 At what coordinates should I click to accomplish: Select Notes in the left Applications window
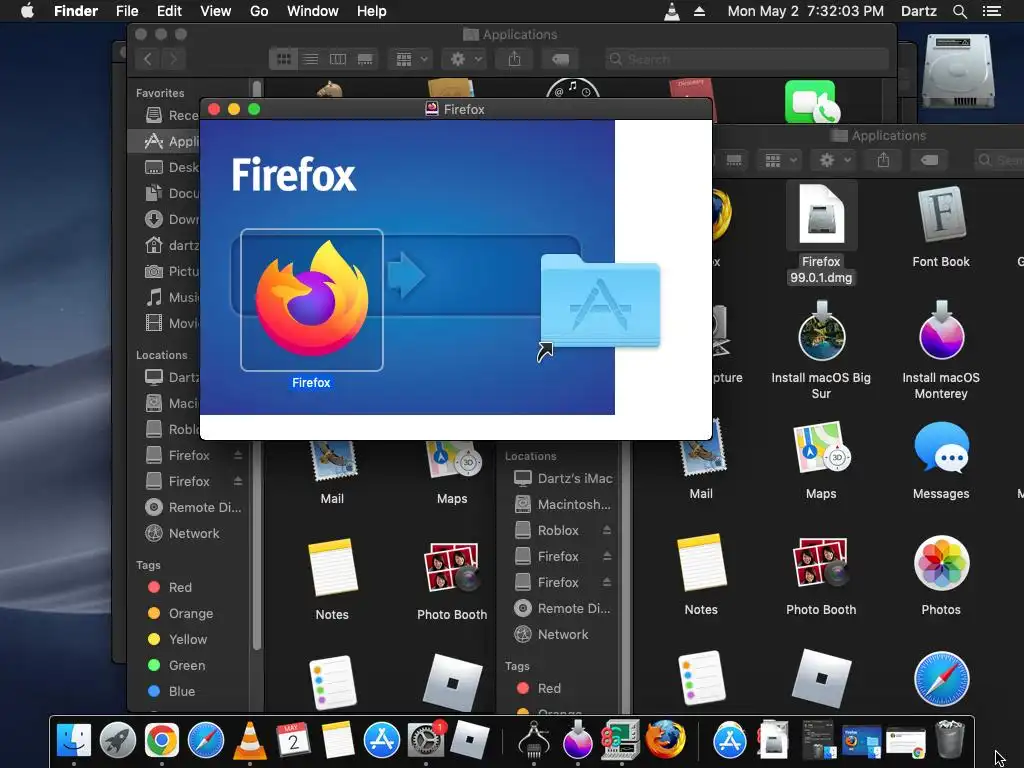(332, 567)
